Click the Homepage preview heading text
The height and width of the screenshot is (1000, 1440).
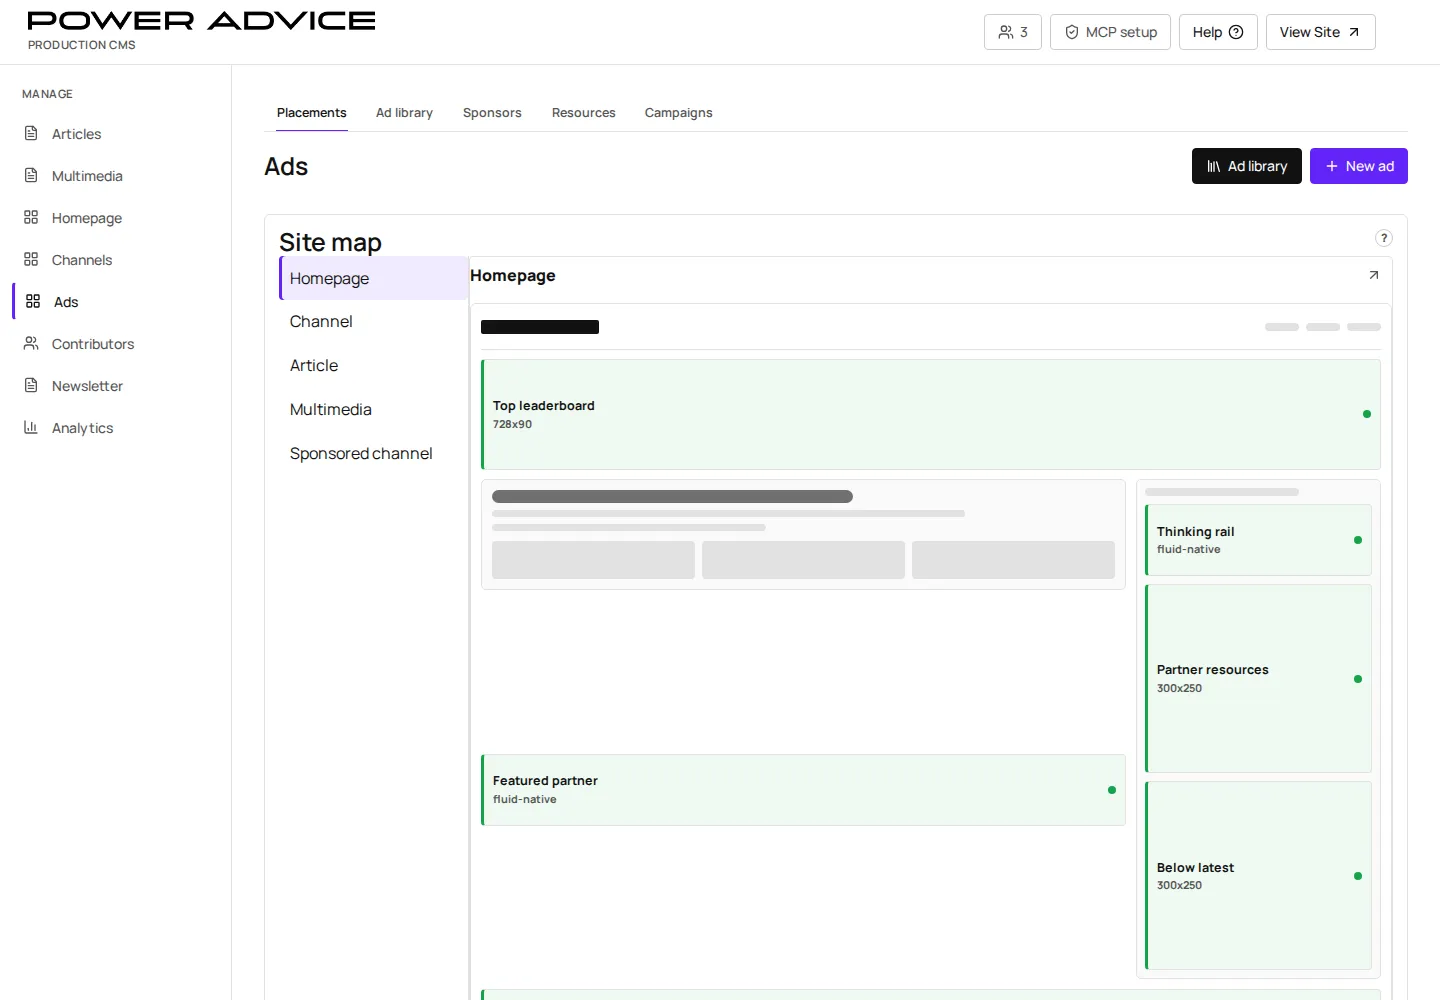click(x=513, y=276)
